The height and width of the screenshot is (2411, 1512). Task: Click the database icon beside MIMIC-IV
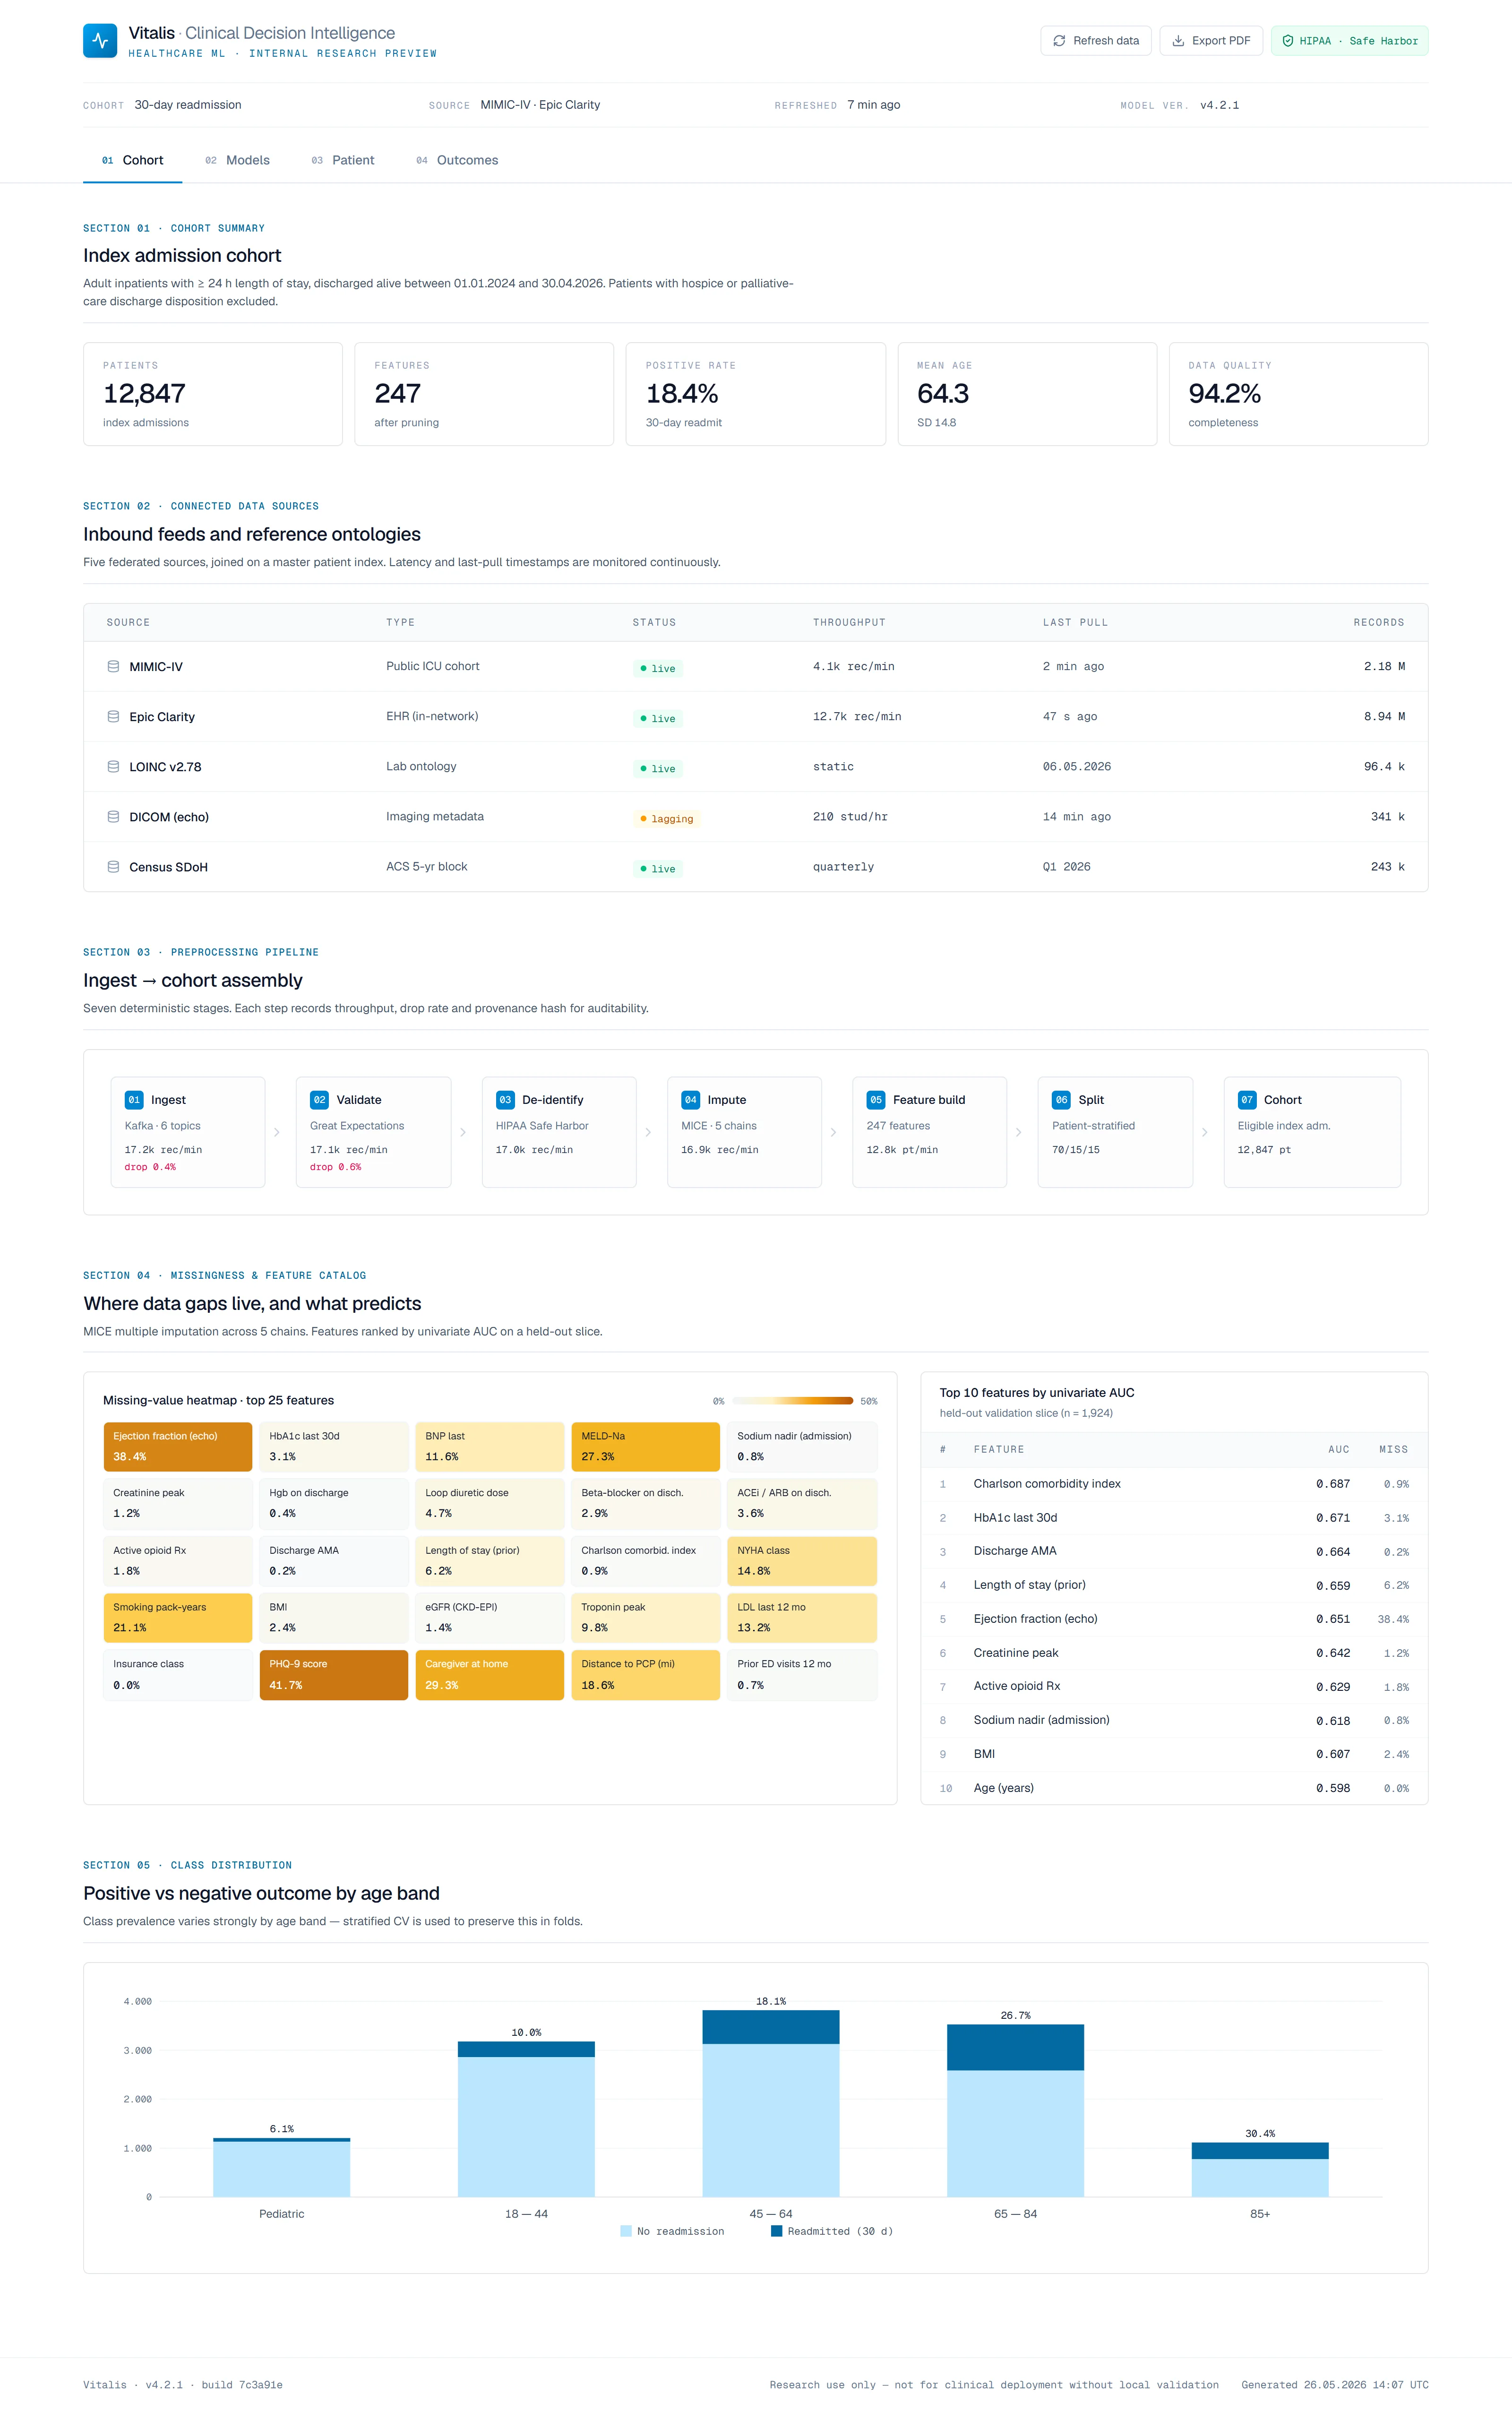113,666
